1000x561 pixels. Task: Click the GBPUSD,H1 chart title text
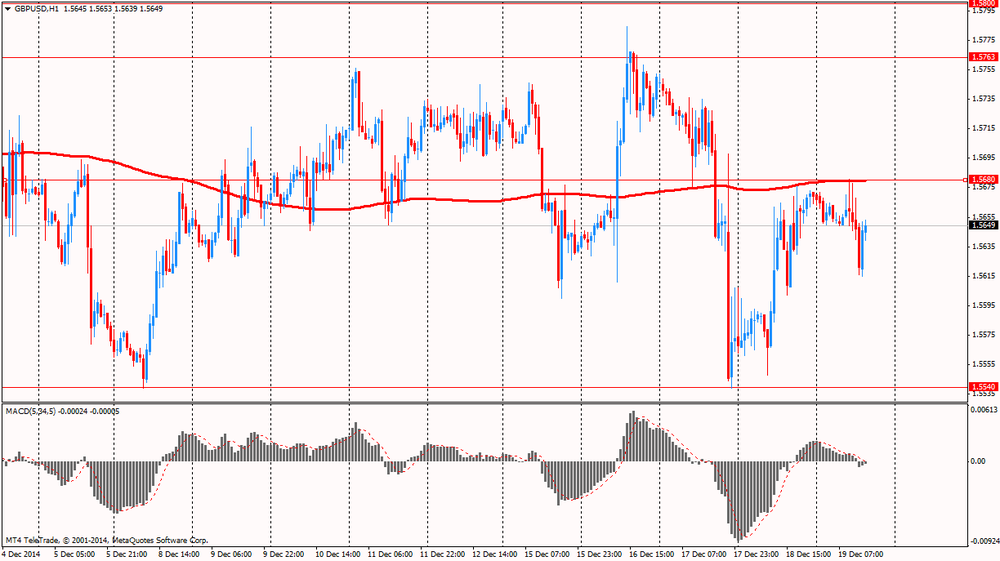tap(39, 8)
